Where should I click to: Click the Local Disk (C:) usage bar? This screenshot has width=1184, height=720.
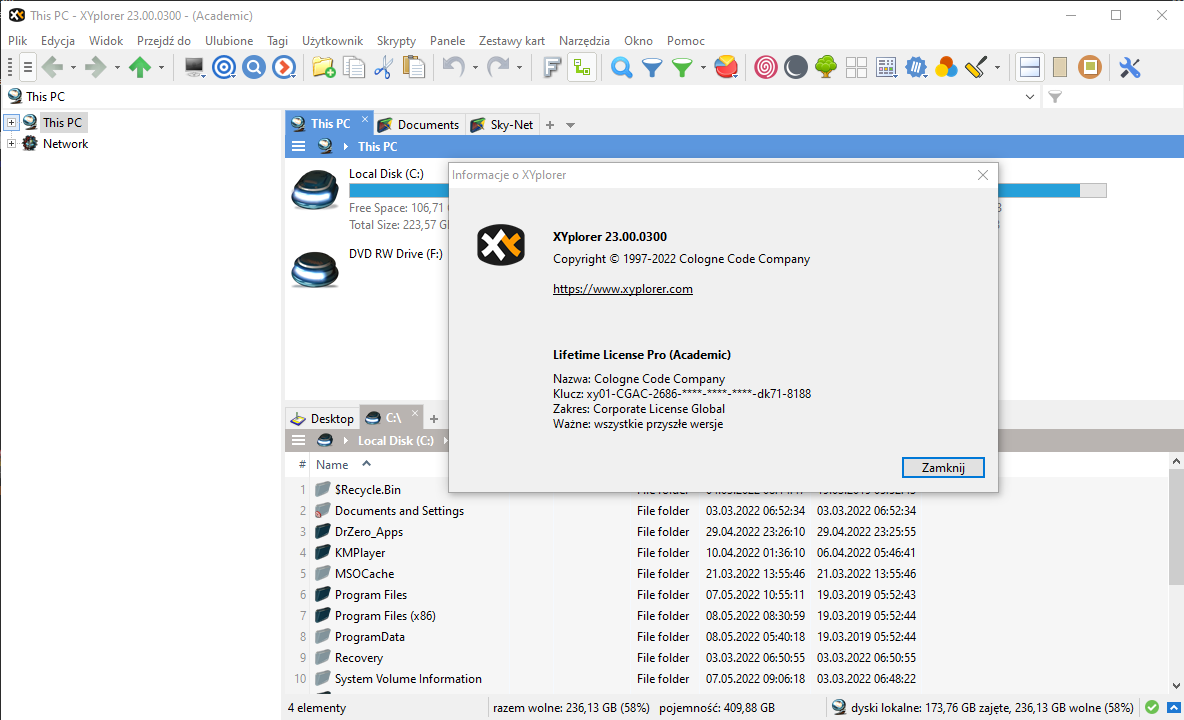[727, 190]
